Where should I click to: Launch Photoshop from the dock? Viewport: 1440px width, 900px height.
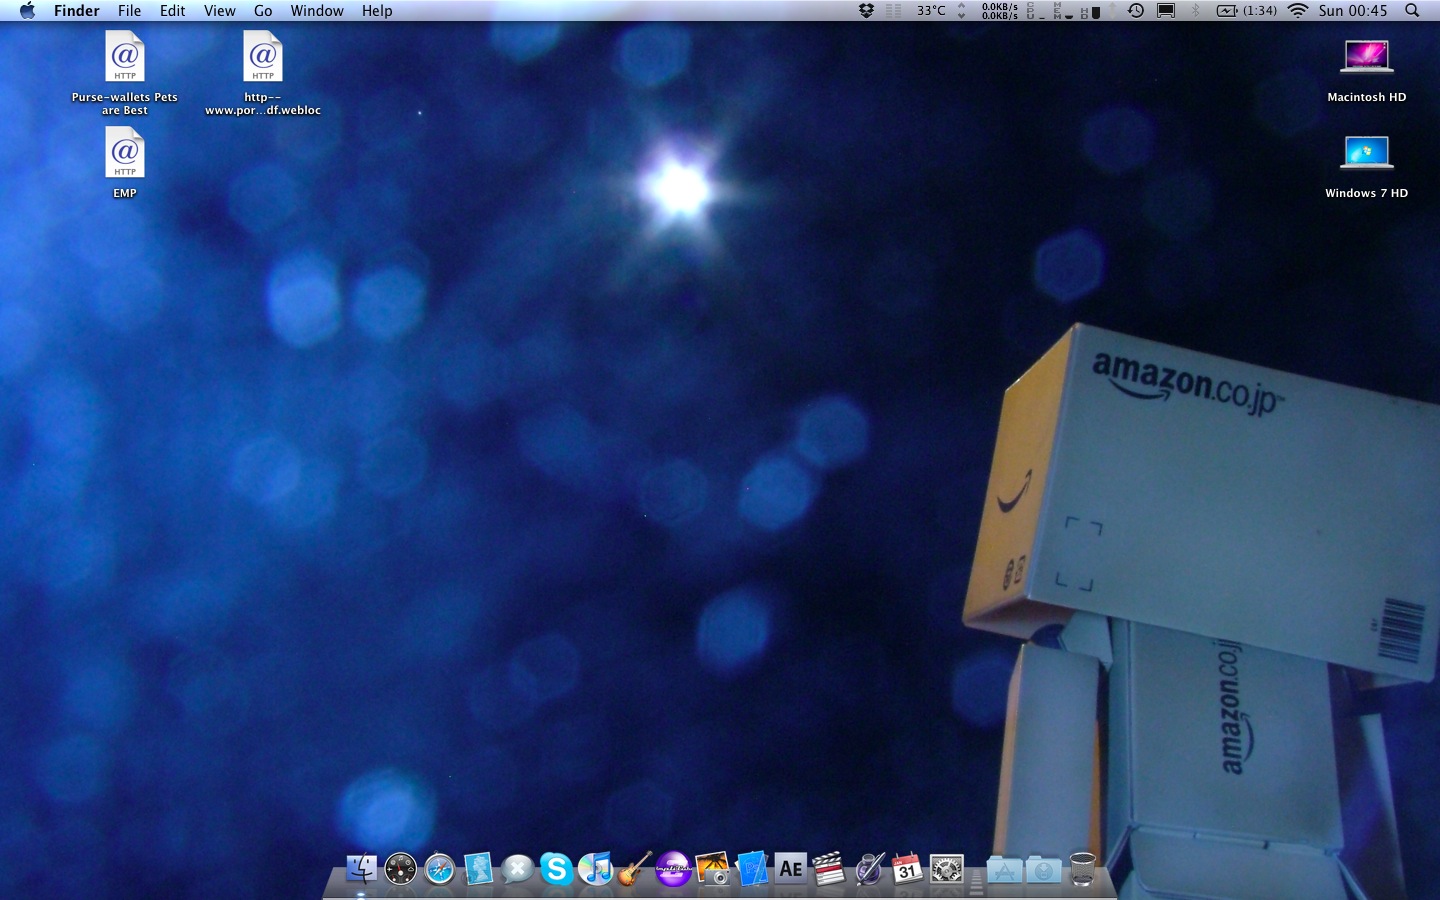752,869
